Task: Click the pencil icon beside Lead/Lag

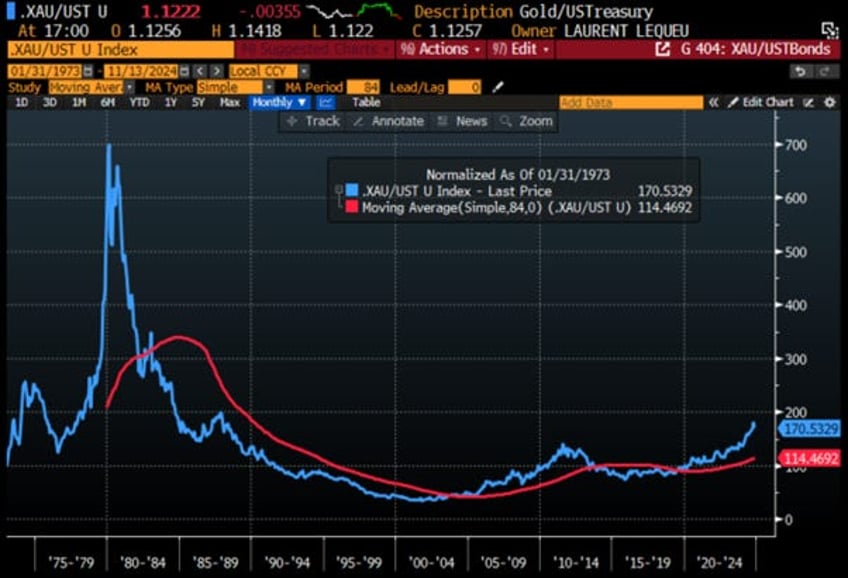Action: [499, 87]
